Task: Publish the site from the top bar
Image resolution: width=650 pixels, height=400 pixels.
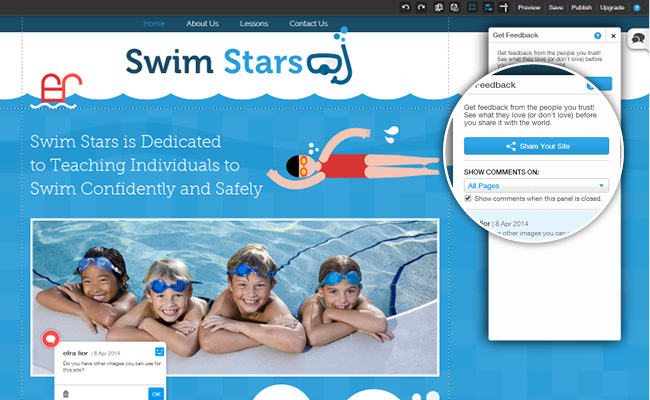Action: point(581,7)
